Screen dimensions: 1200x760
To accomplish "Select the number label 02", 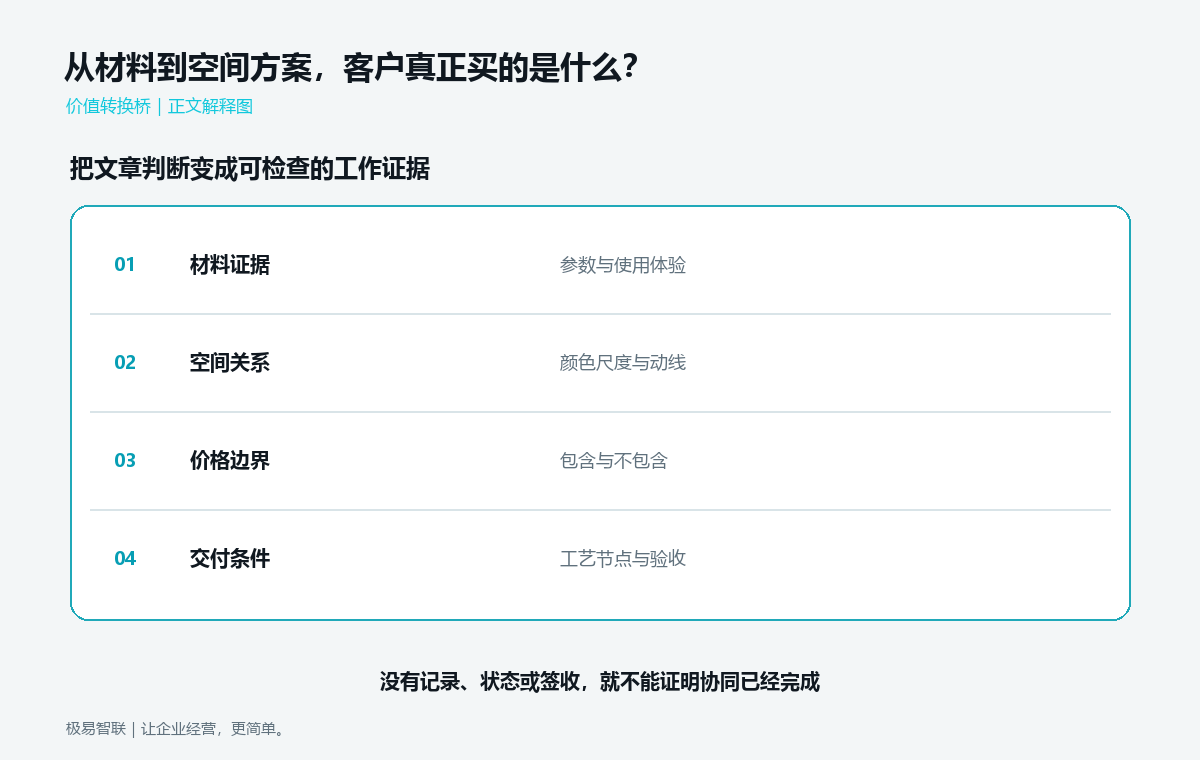I will 125,363.
